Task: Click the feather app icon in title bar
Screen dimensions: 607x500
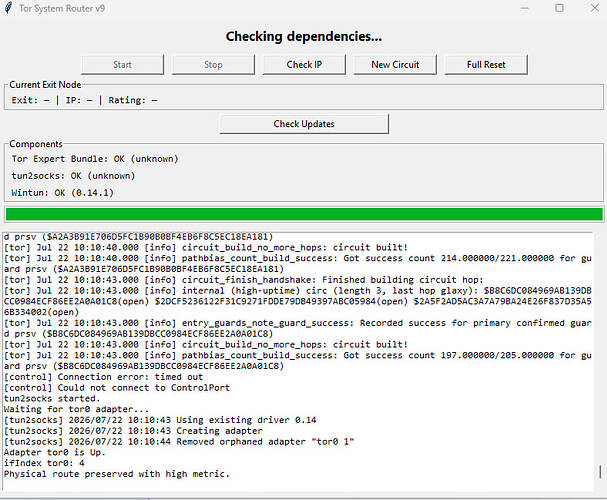Action: [8, 8]
